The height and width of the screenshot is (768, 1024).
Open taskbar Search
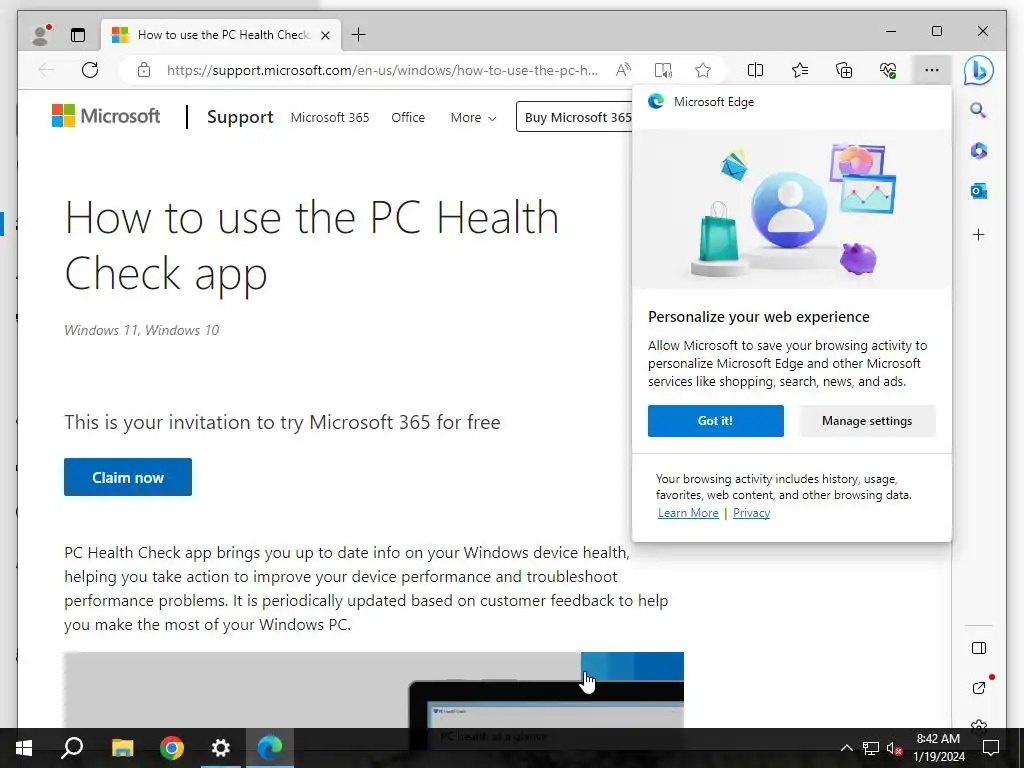point(72,748)
